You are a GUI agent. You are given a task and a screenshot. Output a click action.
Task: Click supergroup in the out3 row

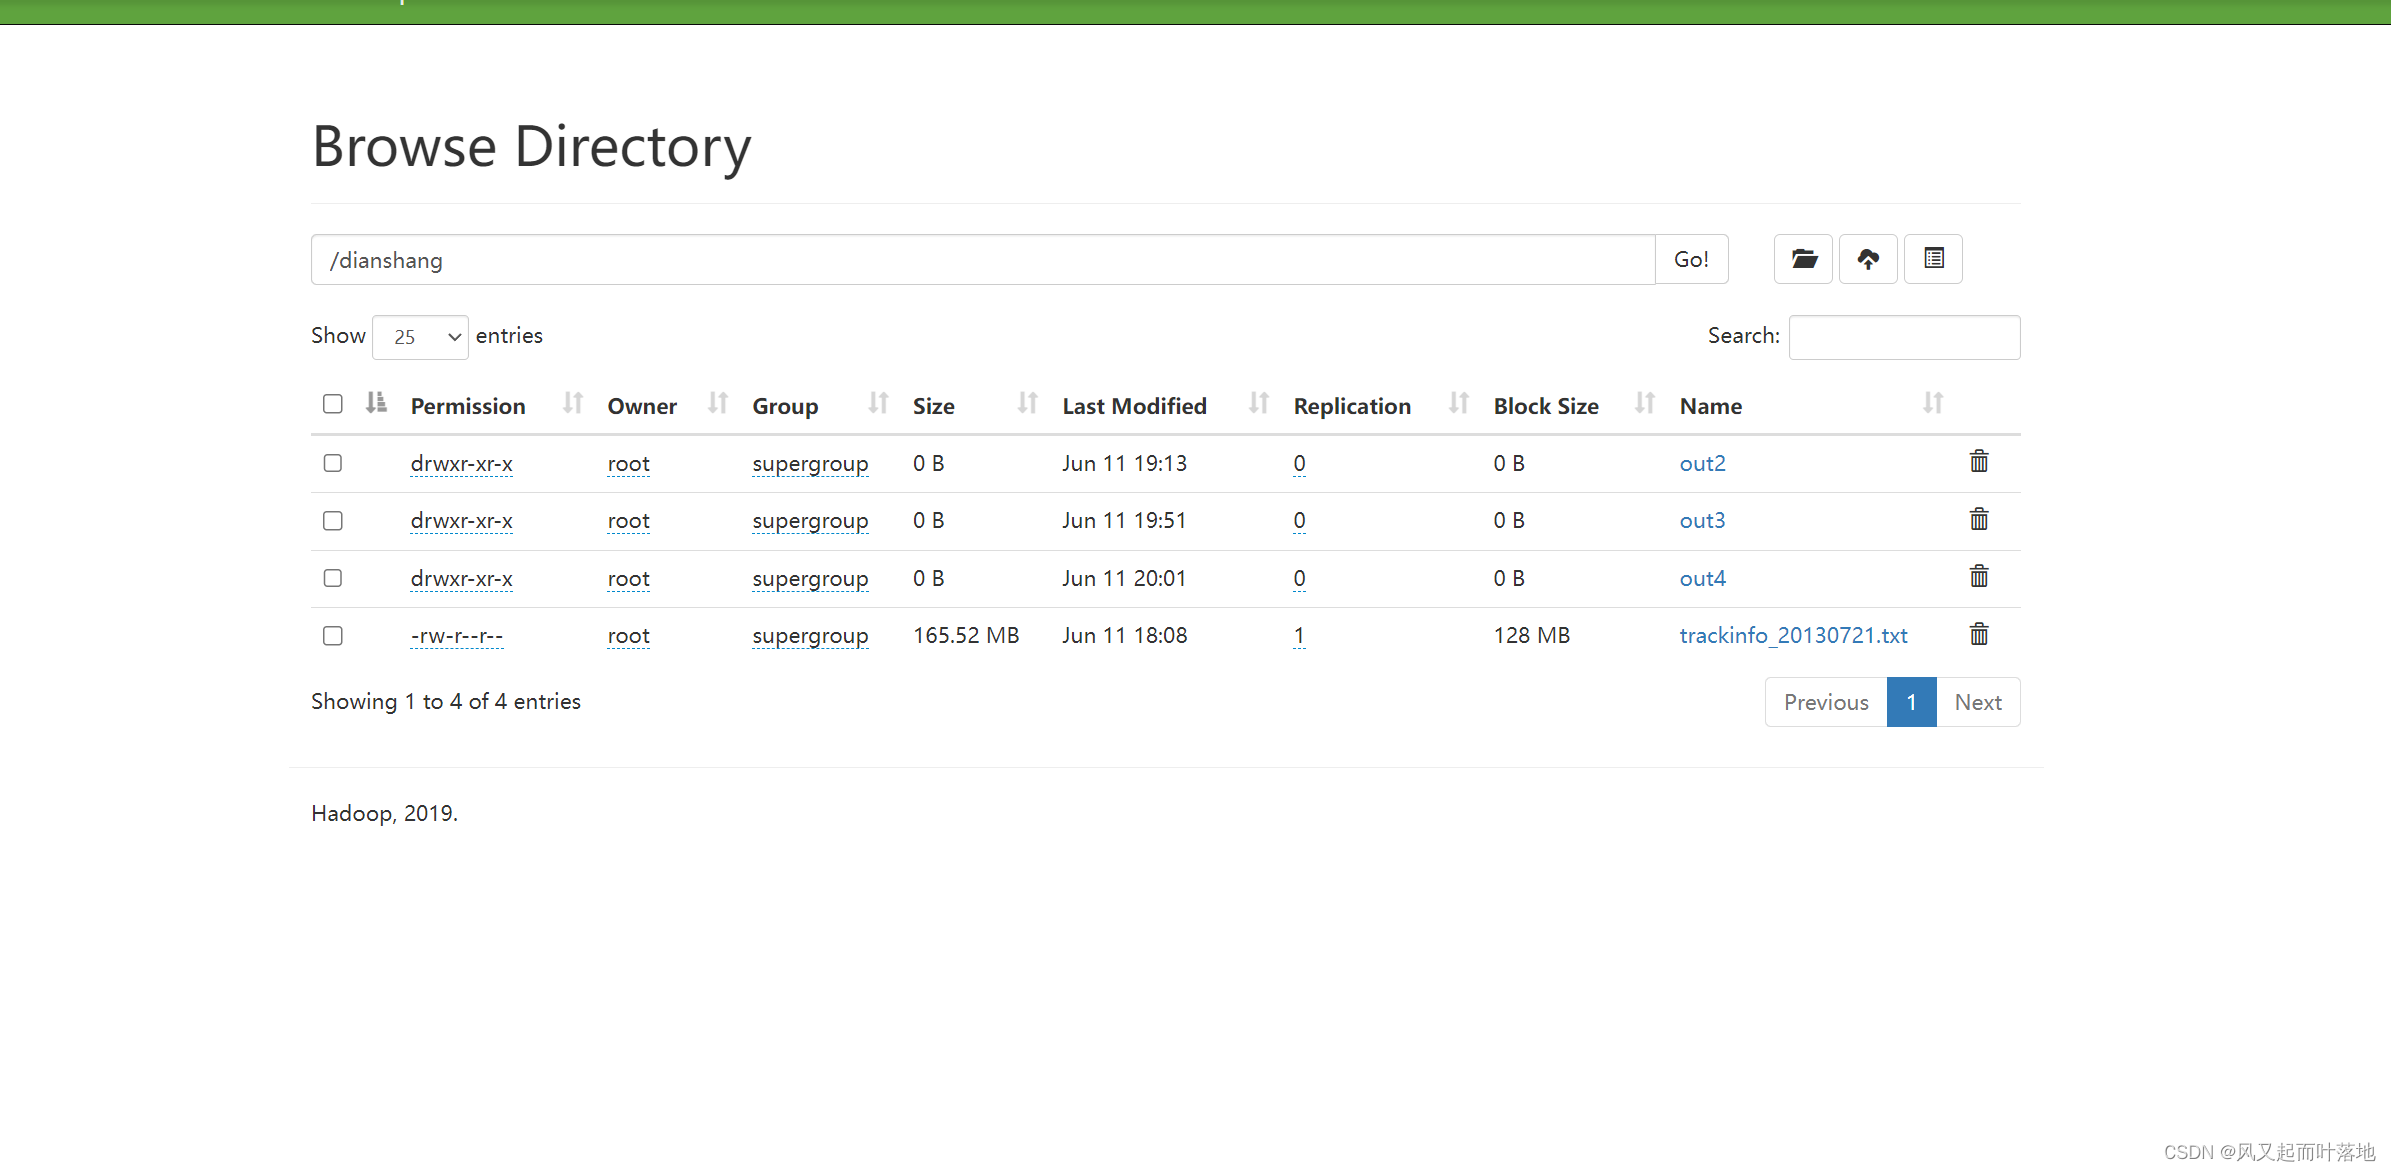coord(810,521)
